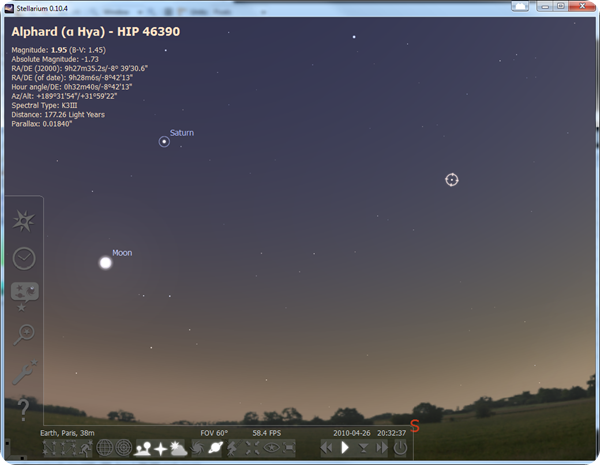Toggle the equatorial grid
The image size is (600, 465).
pos(104,448)
